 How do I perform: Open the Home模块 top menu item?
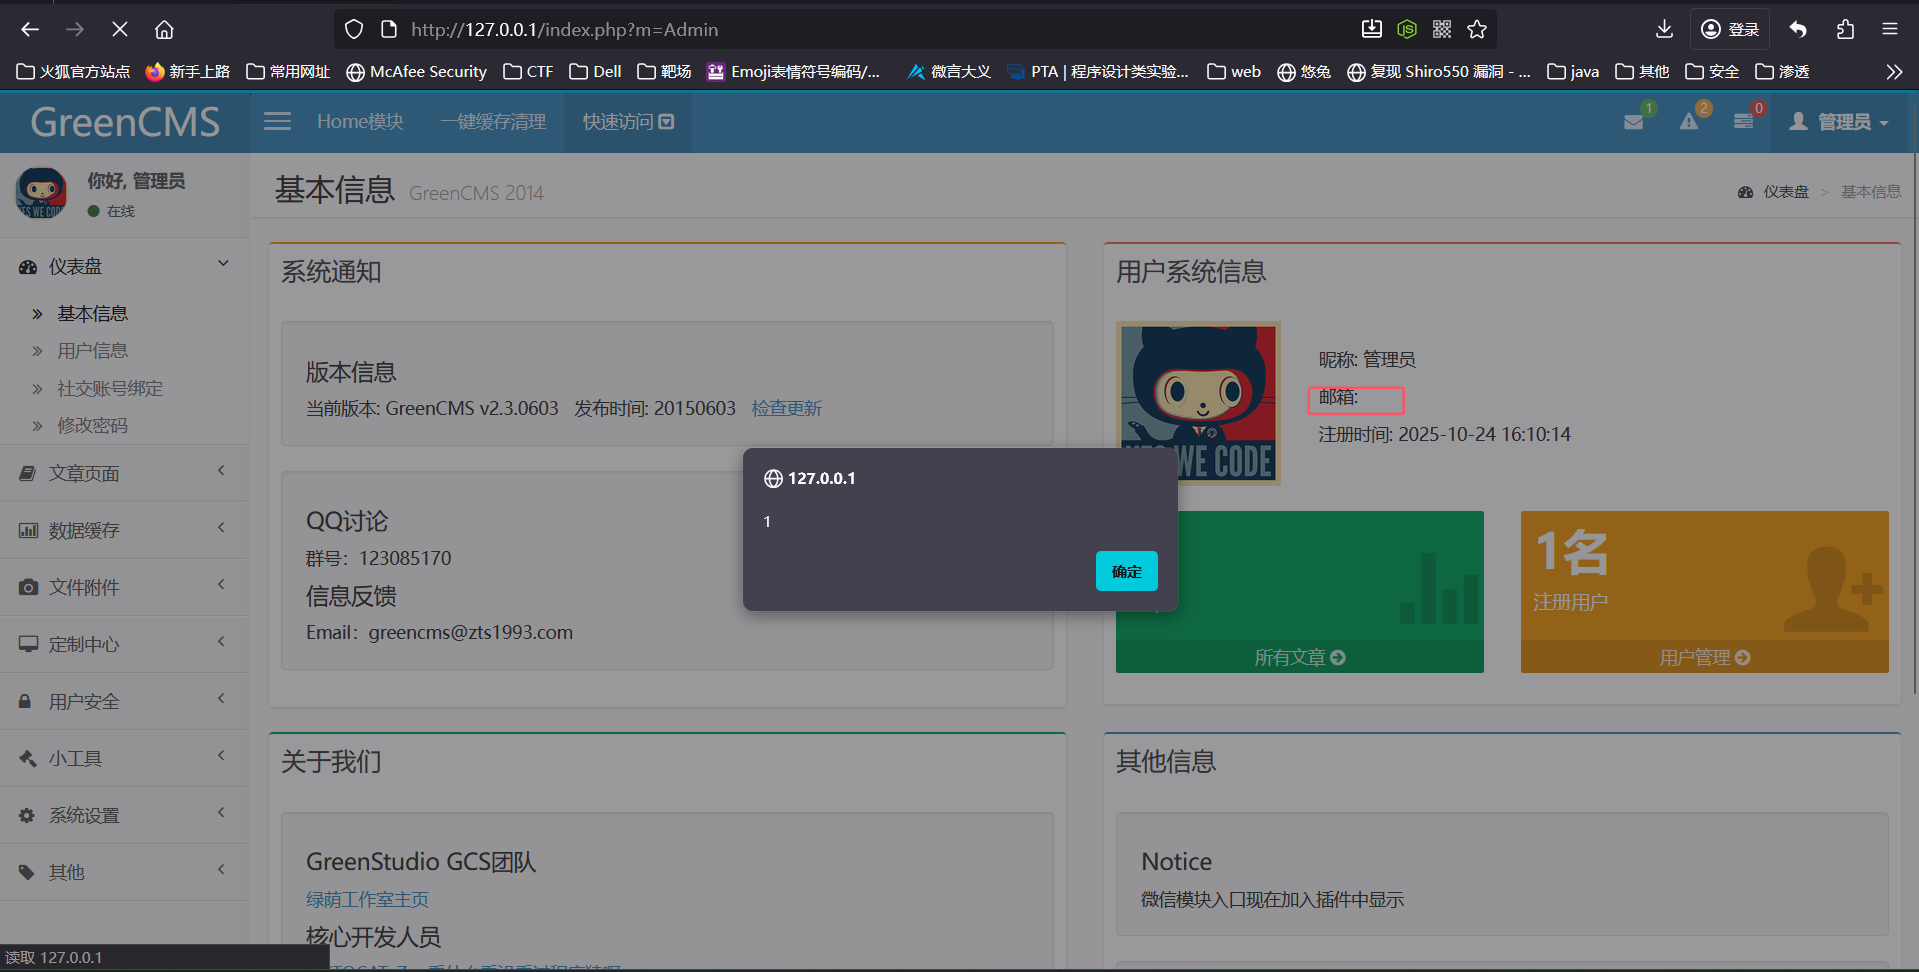coord(360,122)
